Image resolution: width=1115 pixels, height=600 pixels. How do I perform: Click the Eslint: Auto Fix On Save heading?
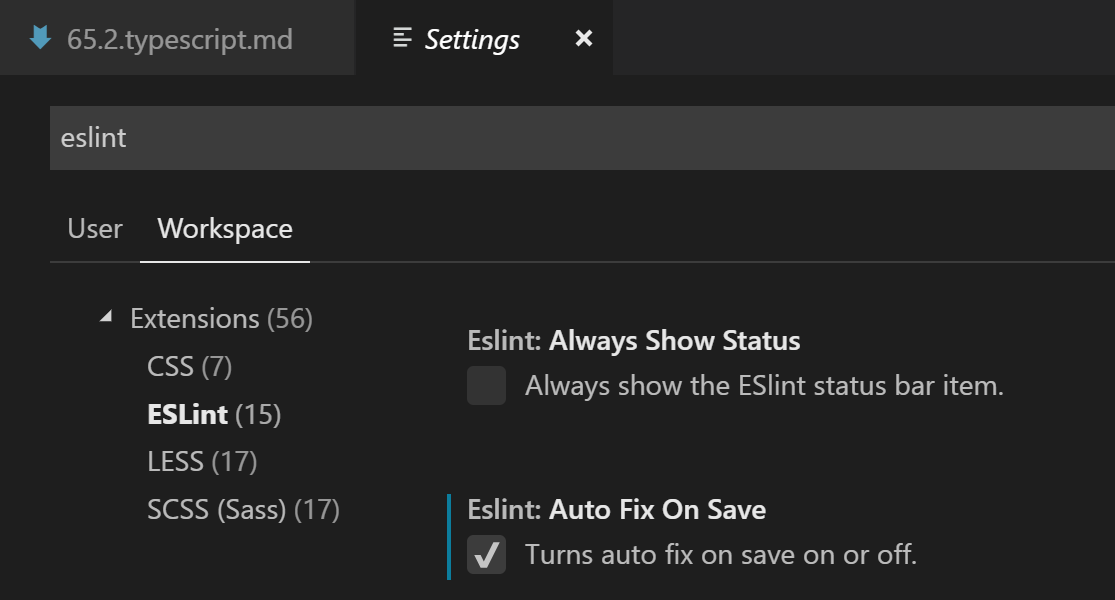click(616, 510)
